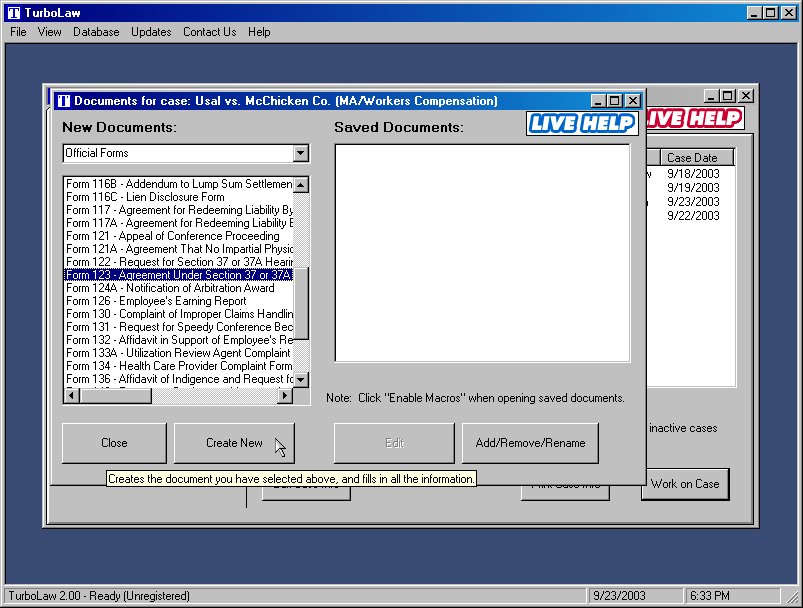The height and width of the screenshot is (608, 803).
Task: Open the Official Forms dropdown
Action: coord(301,153)
